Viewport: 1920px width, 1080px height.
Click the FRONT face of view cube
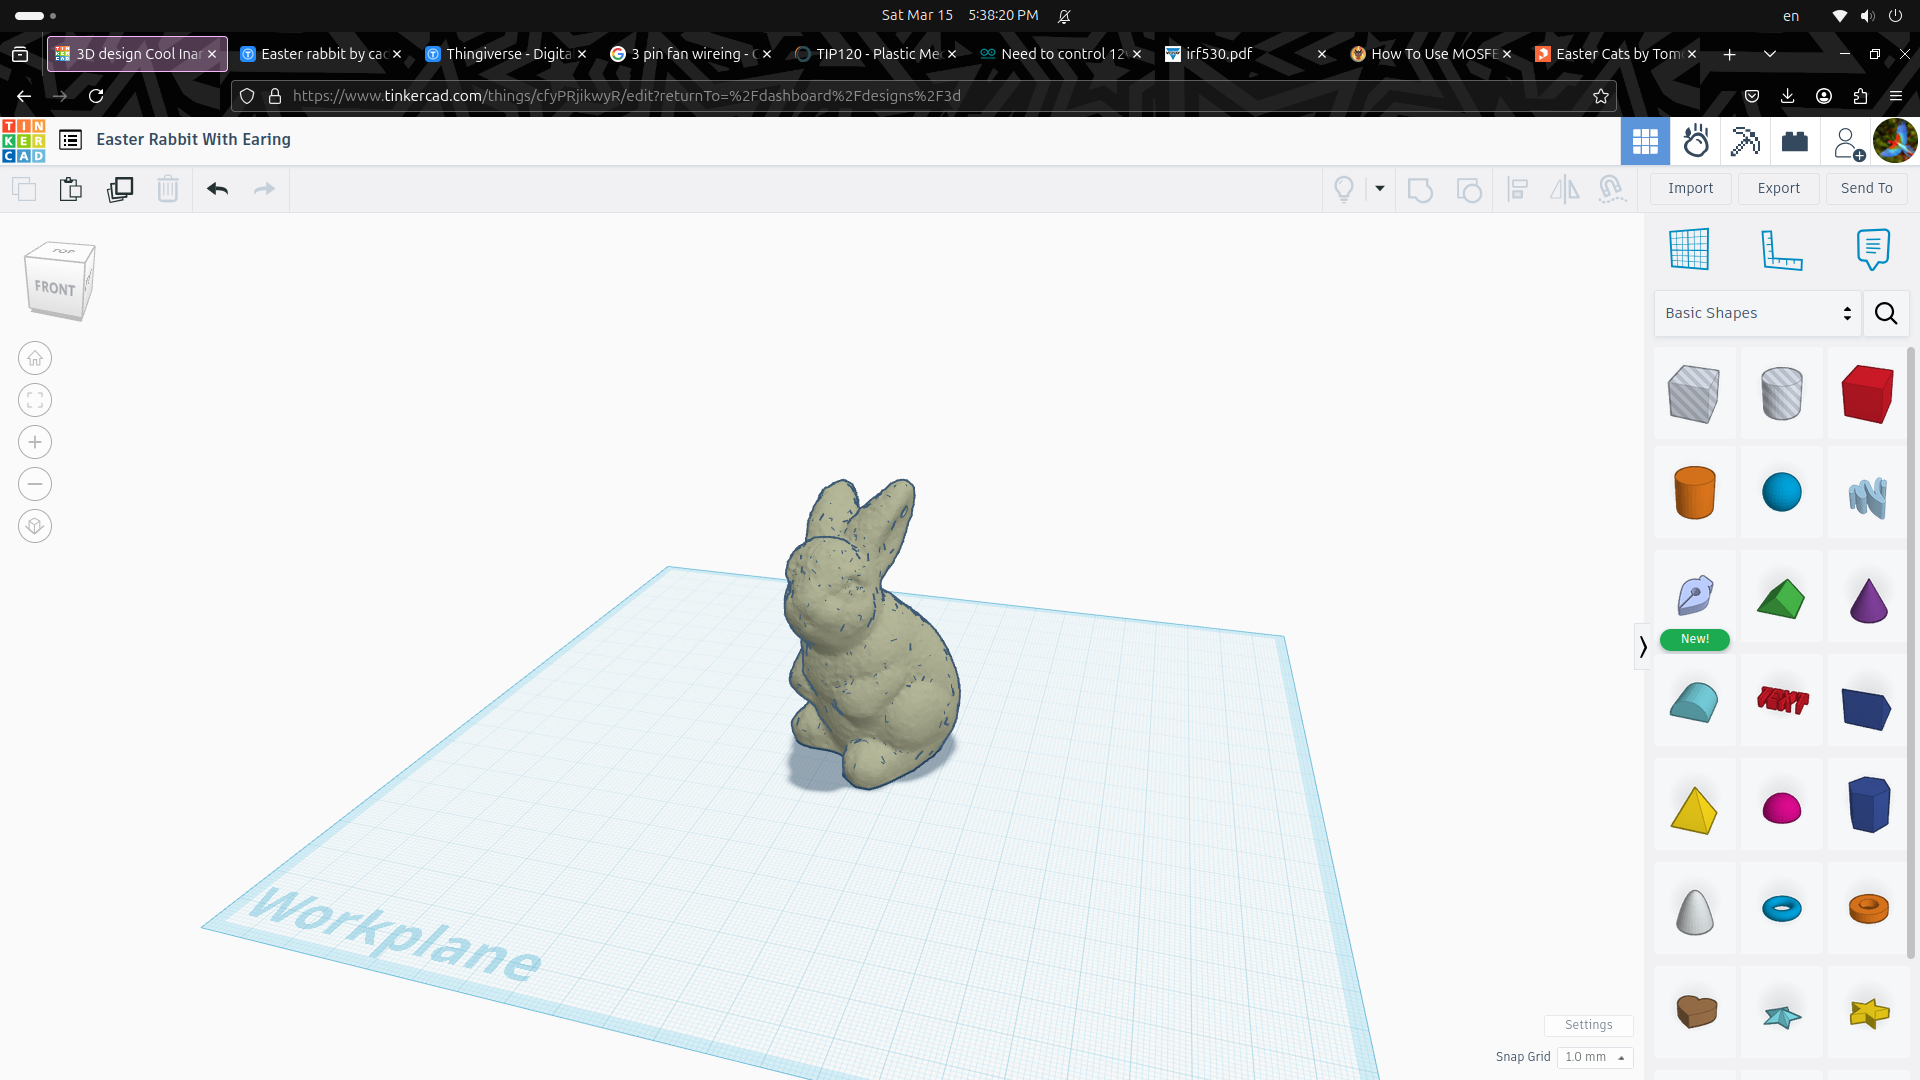point(54,288)
